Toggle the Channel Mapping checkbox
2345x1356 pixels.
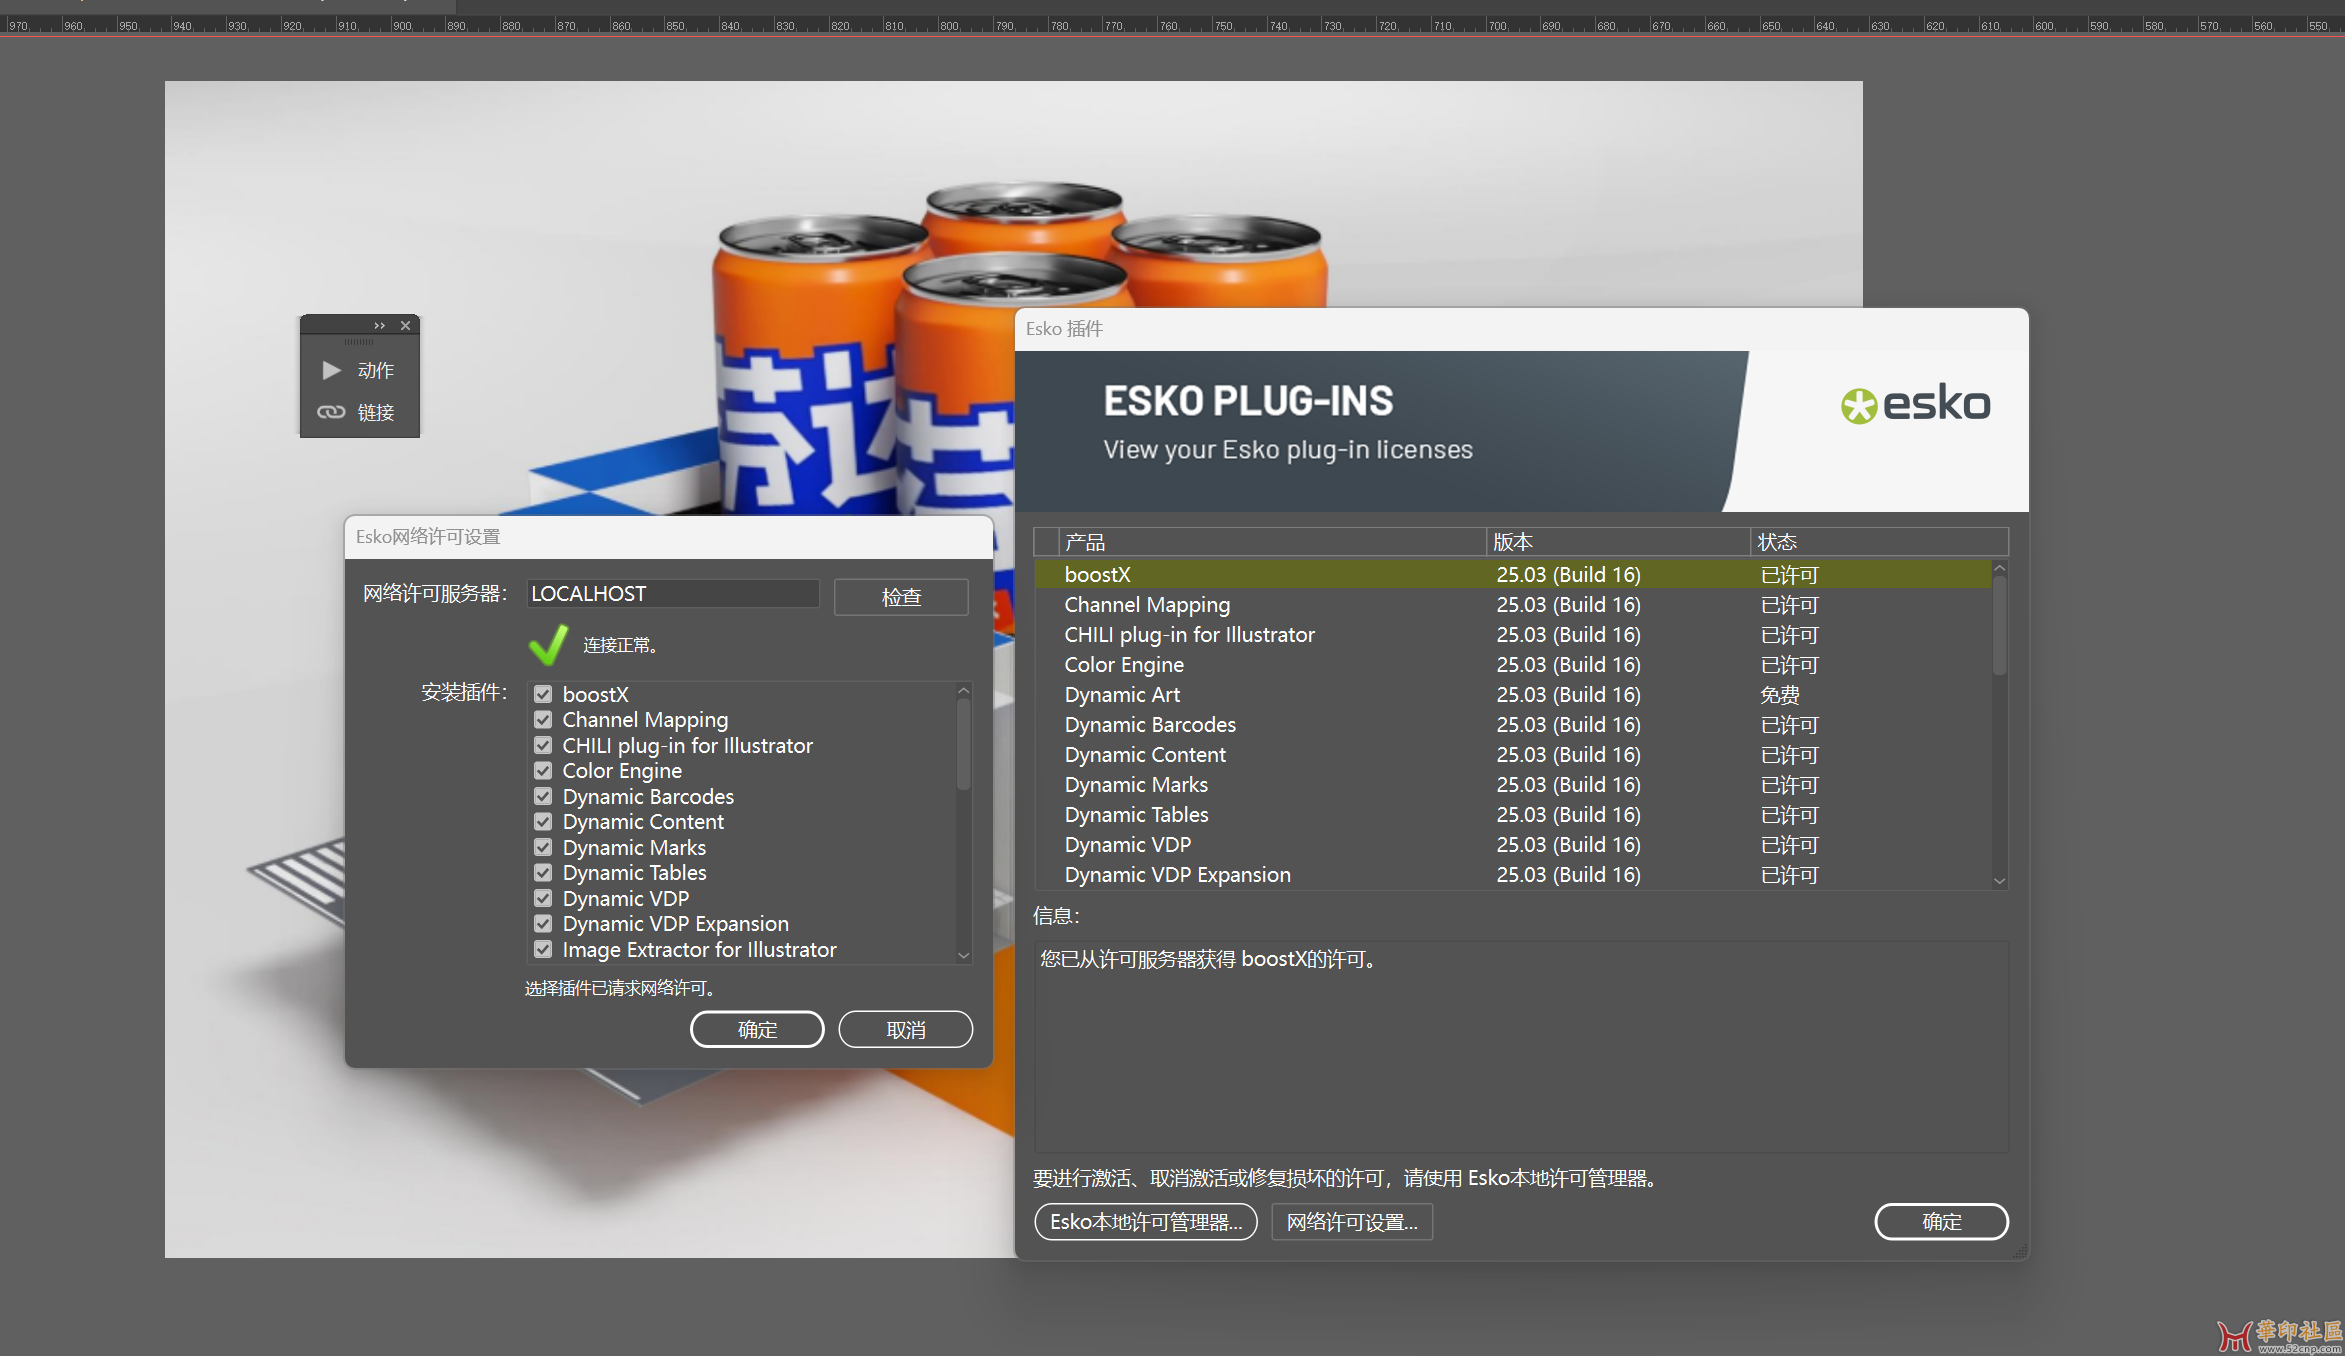[x=543, y=720]
